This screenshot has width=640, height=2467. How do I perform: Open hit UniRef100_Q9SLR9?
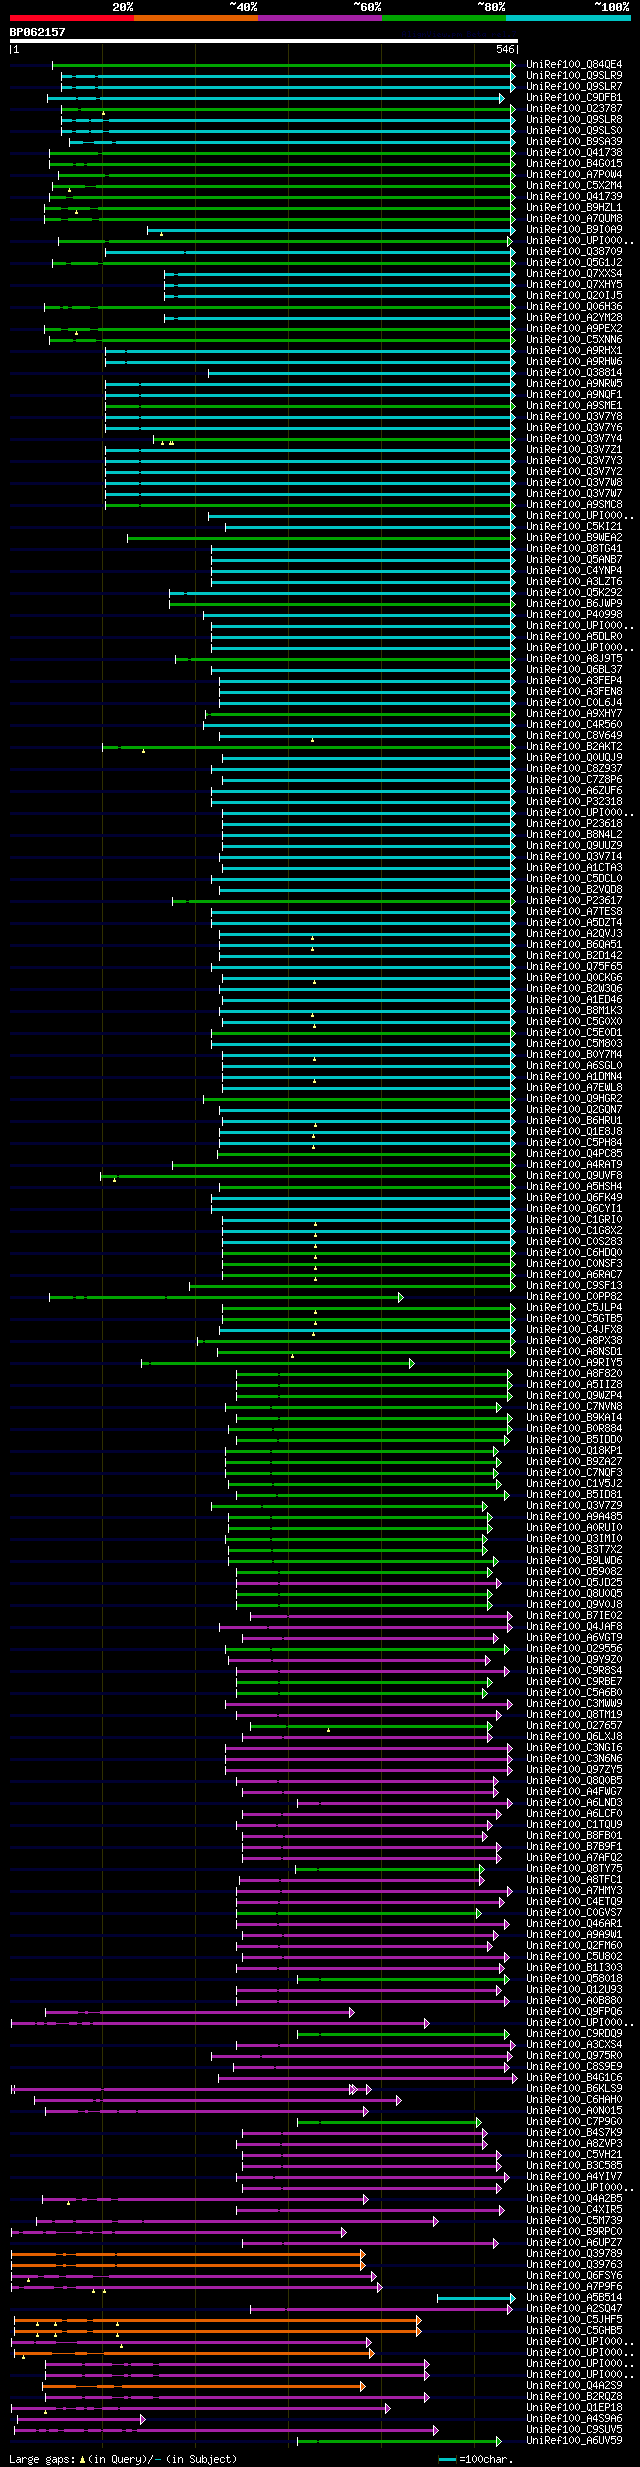(574, 76)
